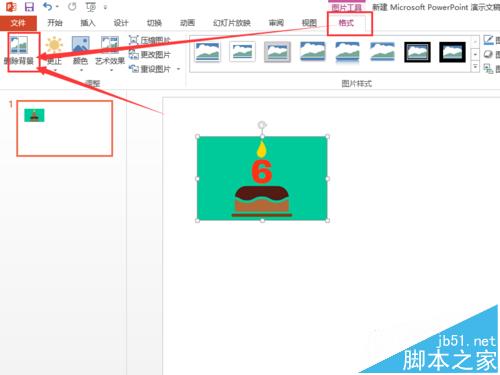Apply the thick black frame picture style
This screenshot has height=375, width=500.
(452, 52)
